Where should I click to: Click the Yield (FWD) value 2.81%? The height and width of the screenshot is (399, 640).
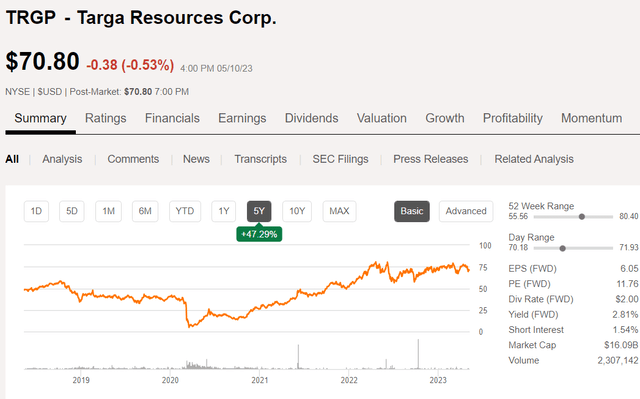pyautogui.click(x=625, y=315)
